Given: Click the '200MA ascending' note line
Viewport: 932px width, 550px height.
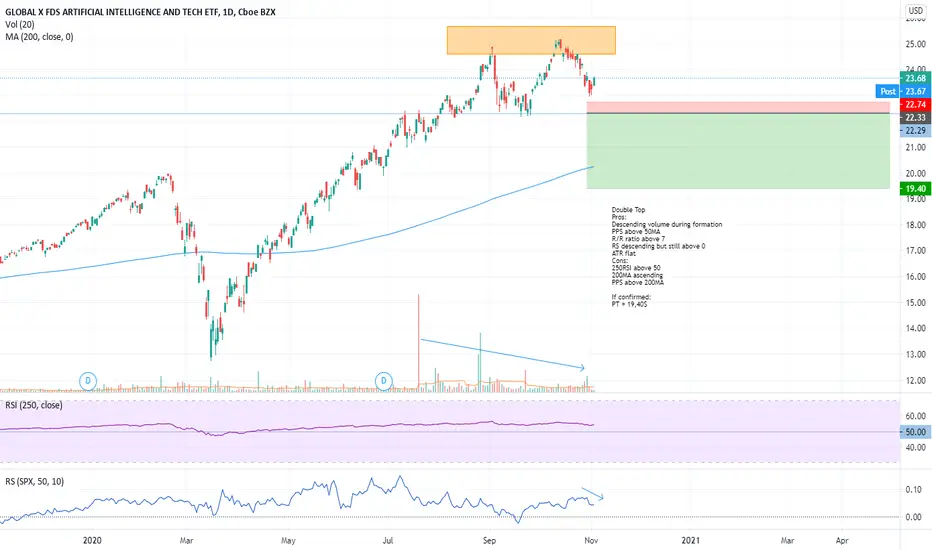Looking at the screenshot, I should (637, 275).
